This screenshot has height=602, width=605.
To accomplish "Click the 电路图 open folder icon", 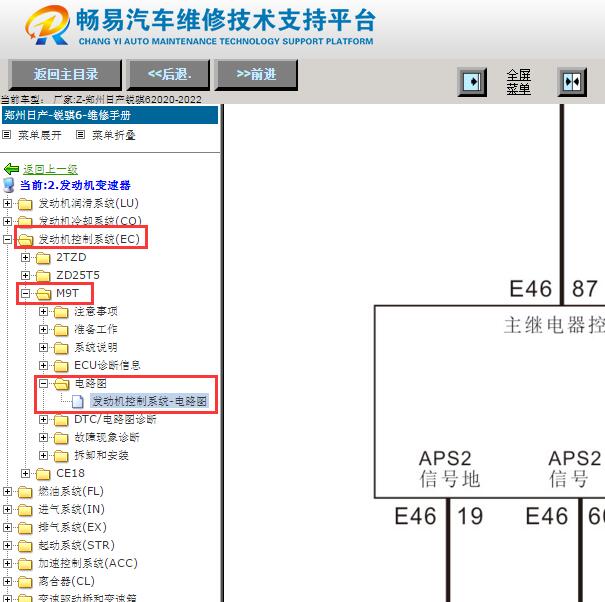I will 62,384.
